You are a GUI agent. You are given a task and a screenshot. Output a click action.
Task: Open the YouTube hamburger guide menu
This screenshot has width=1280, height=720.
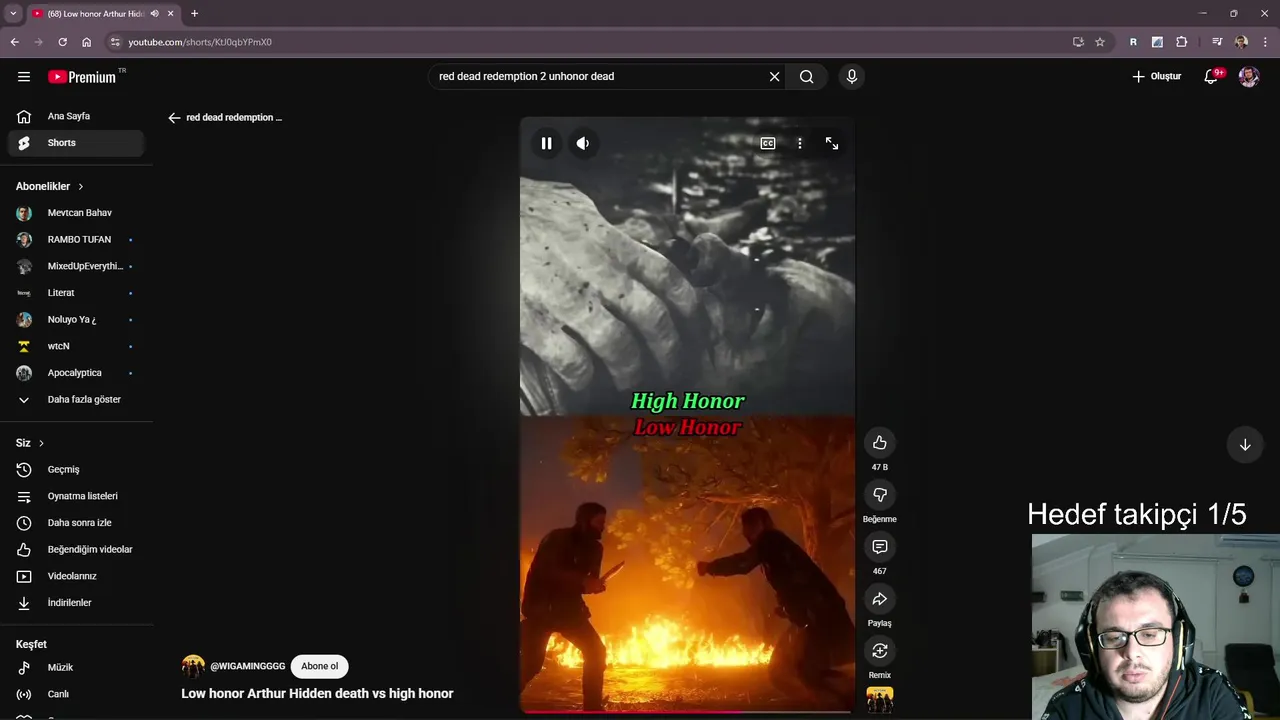coord(24,76)
